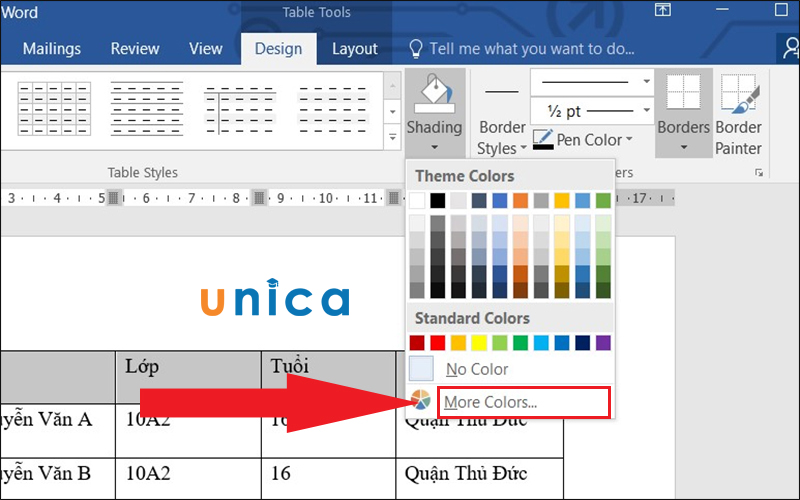This screenshot has width=800, height=500.
Task: Select the table style with shaded bands and first-column line
Action: click(240, 109)
